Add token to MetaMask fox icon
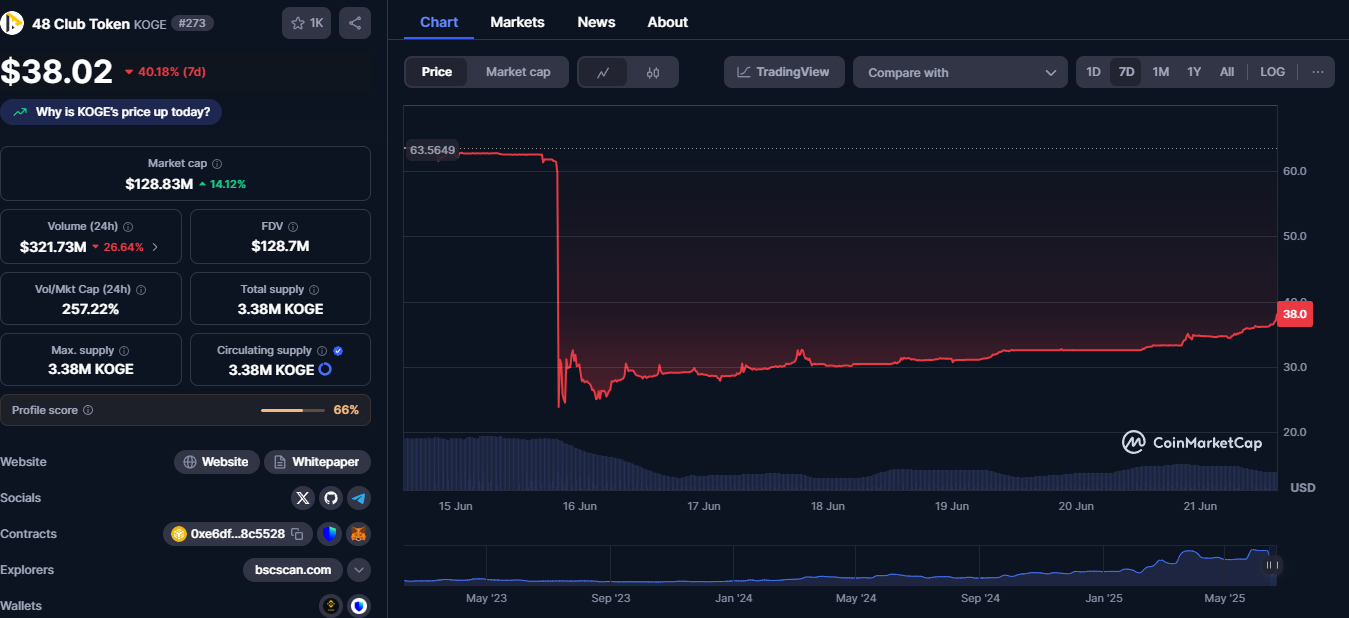The image size is (1349, 618). 359,534
